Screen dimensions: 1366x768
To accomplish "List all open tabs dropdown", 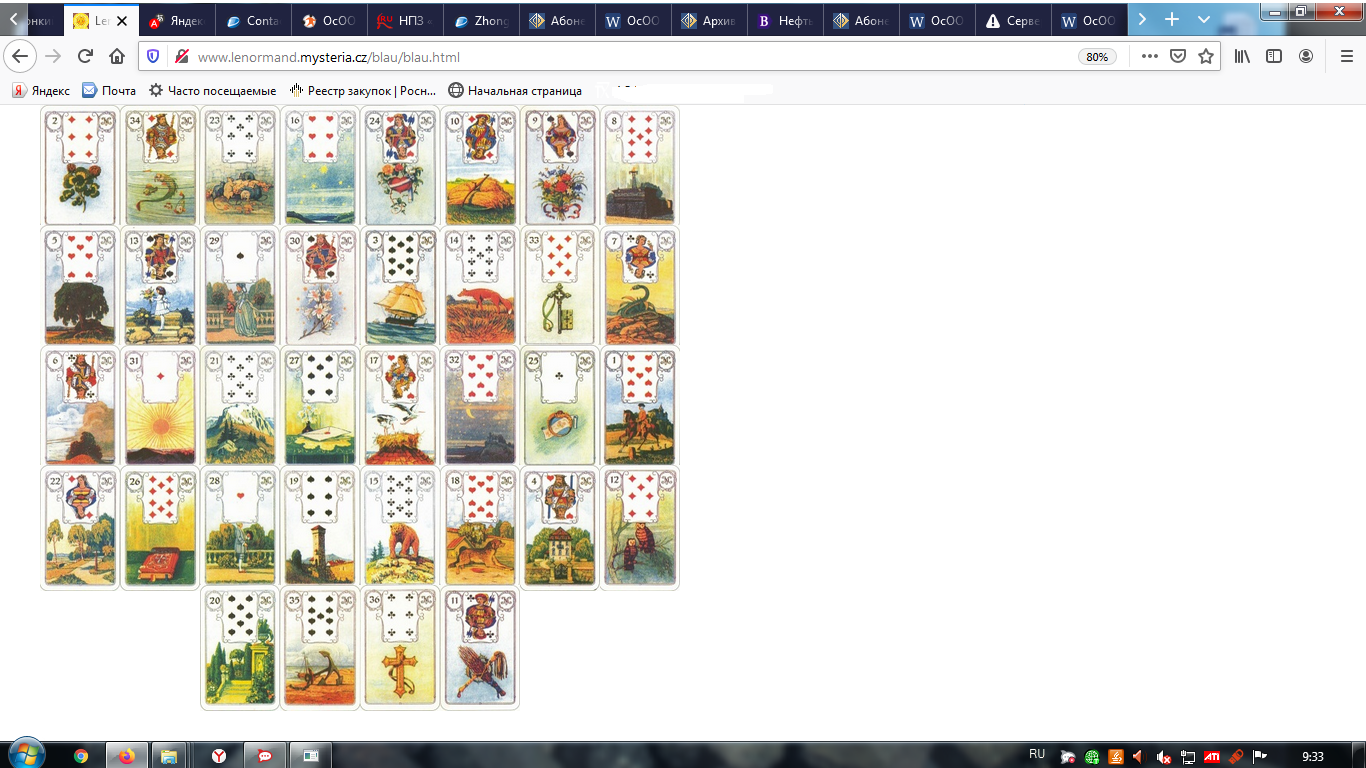I will 1204,19.
